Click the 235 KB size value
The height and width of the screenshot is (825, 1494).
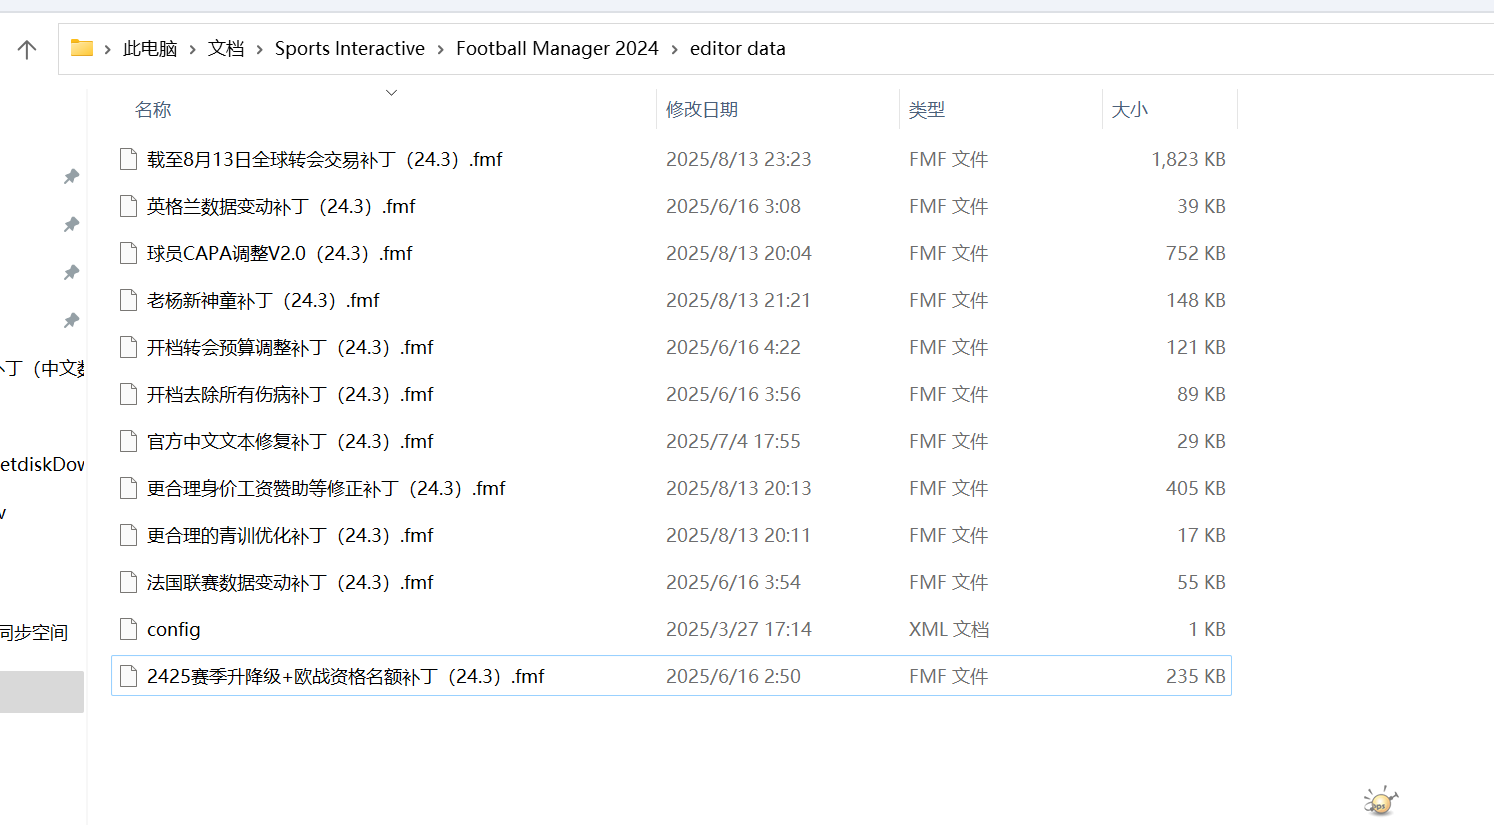click(x=1196, y=676)
